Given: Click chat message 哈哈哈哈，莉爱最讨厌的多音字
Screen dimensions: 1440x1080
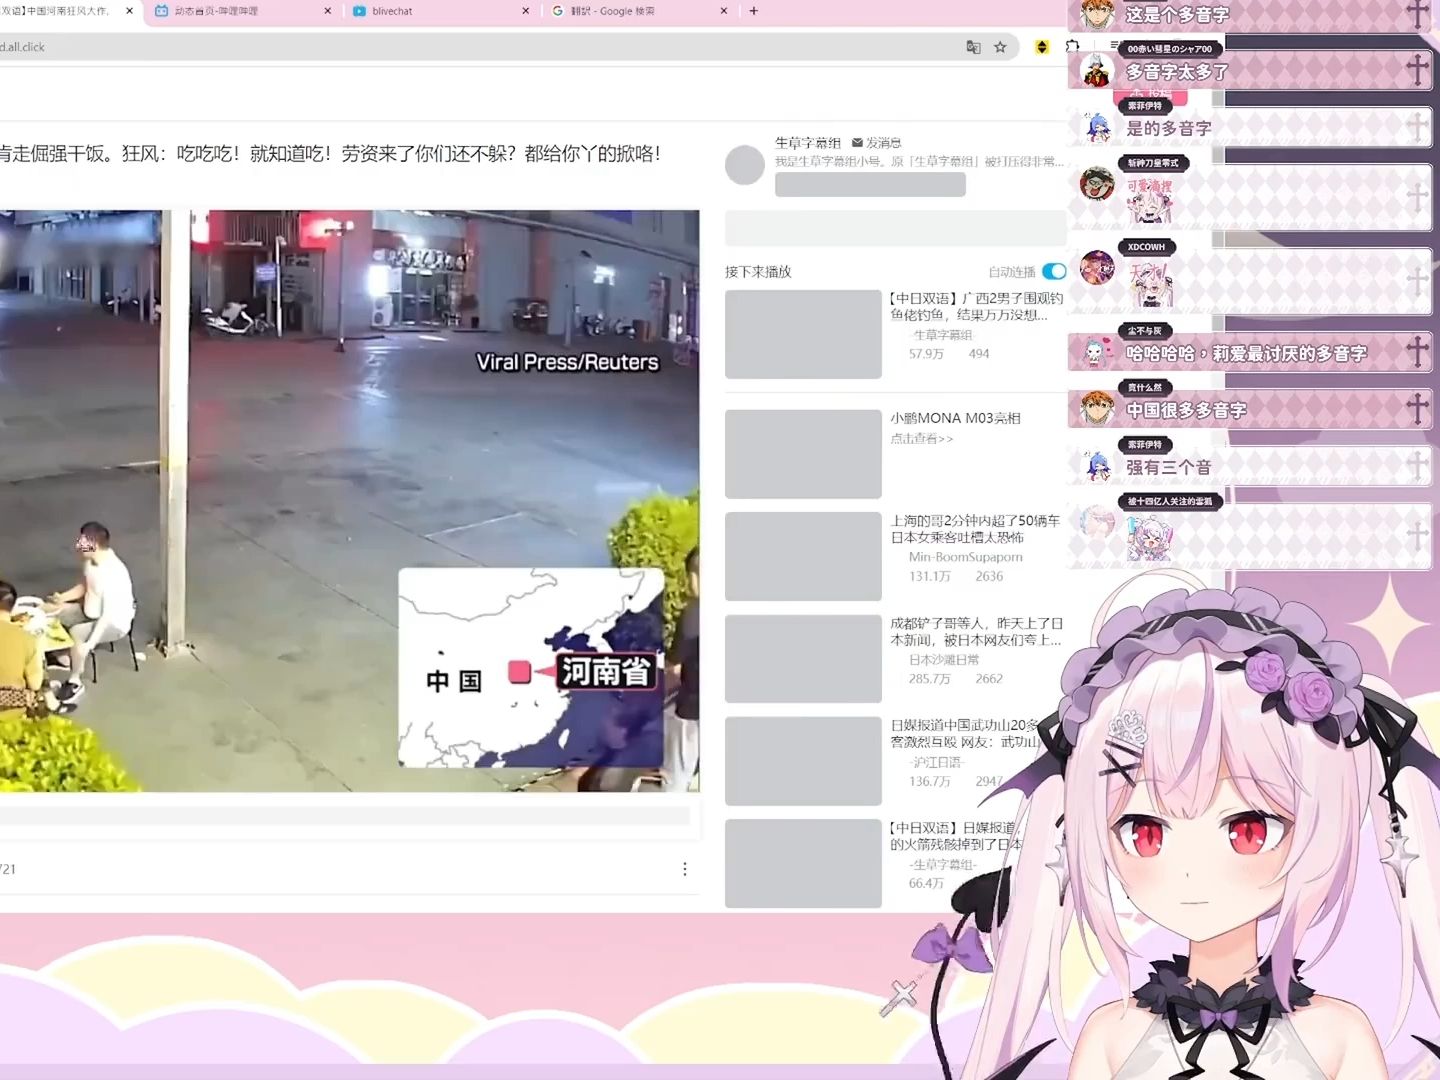Looking at the screenshot, I should (x=1247, y=353).
